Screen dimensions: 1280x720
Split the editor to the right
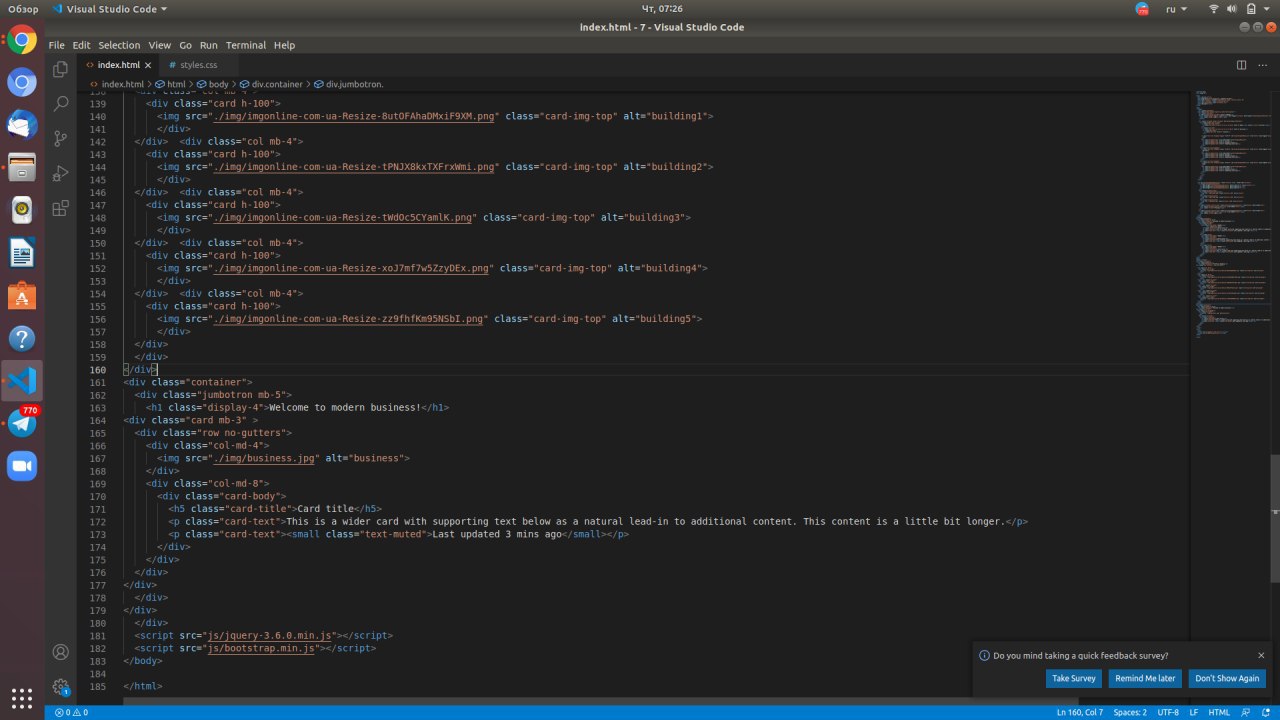tap(1241, 65)
